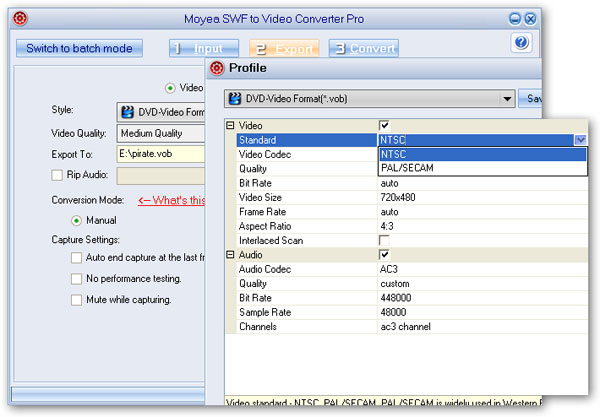The height and width of the screenshot is (417, 600).
Task: Click the Export To path field
Action: 161,154
